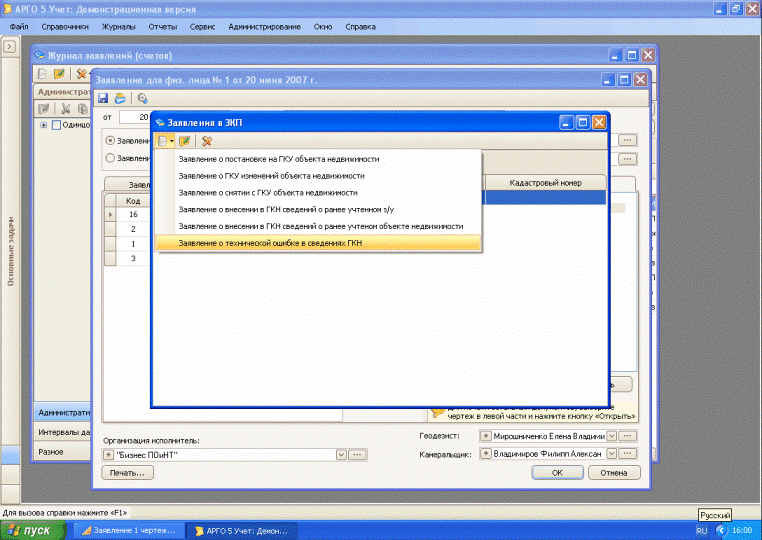
Task: Click delete icon in Журнал заявлений toolbar
Action: tap(81, 73)
